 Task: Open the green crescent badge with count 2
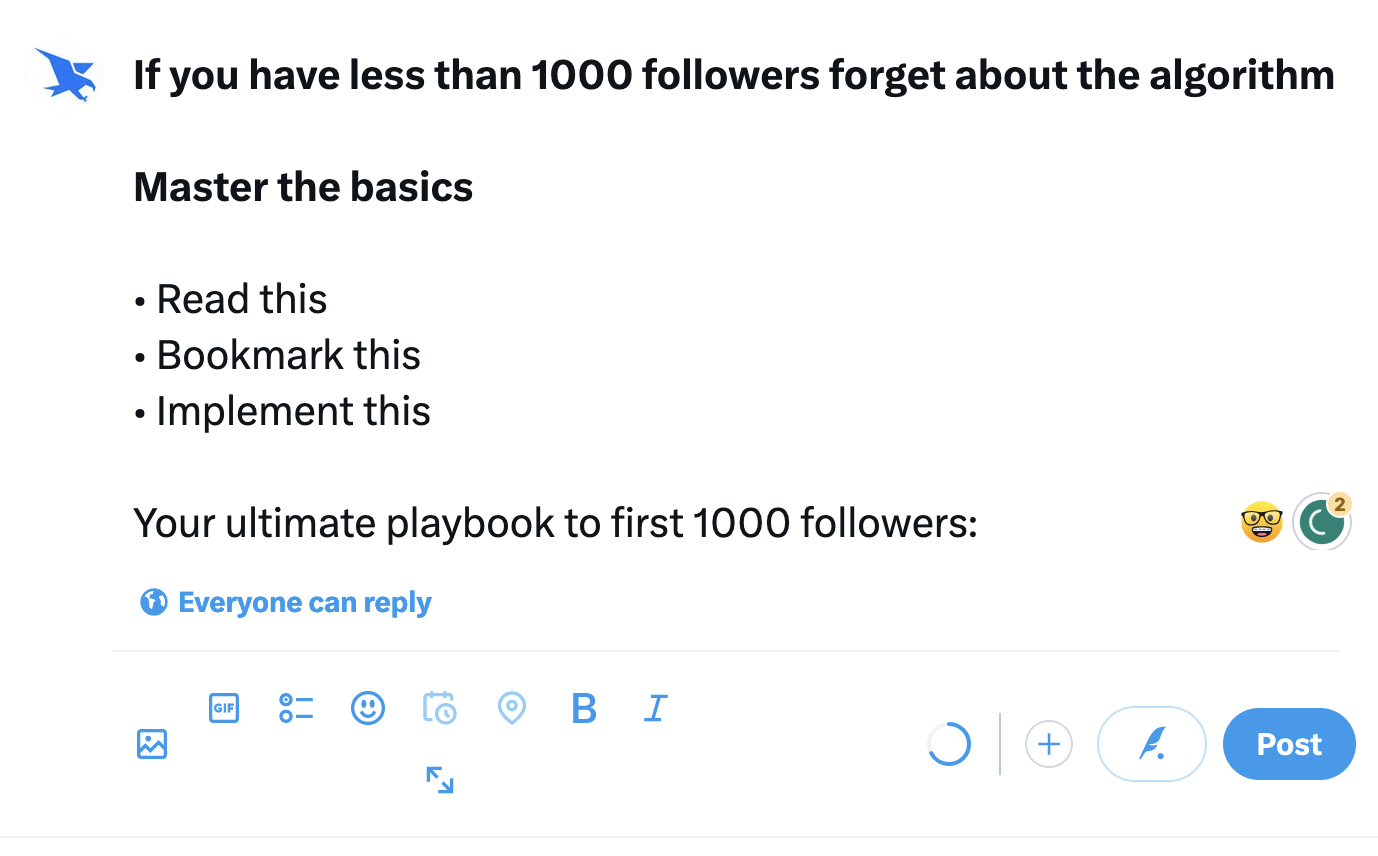[1322, 521]
